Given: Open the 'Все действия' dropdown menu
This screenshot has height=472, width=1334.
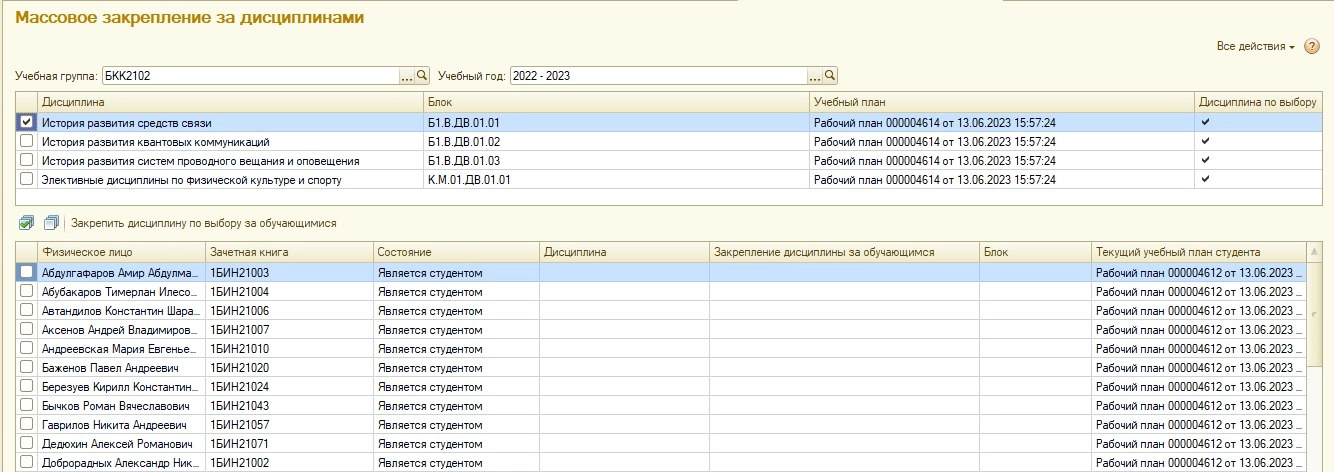Looking at the screenshot, I should [1255, 47].
